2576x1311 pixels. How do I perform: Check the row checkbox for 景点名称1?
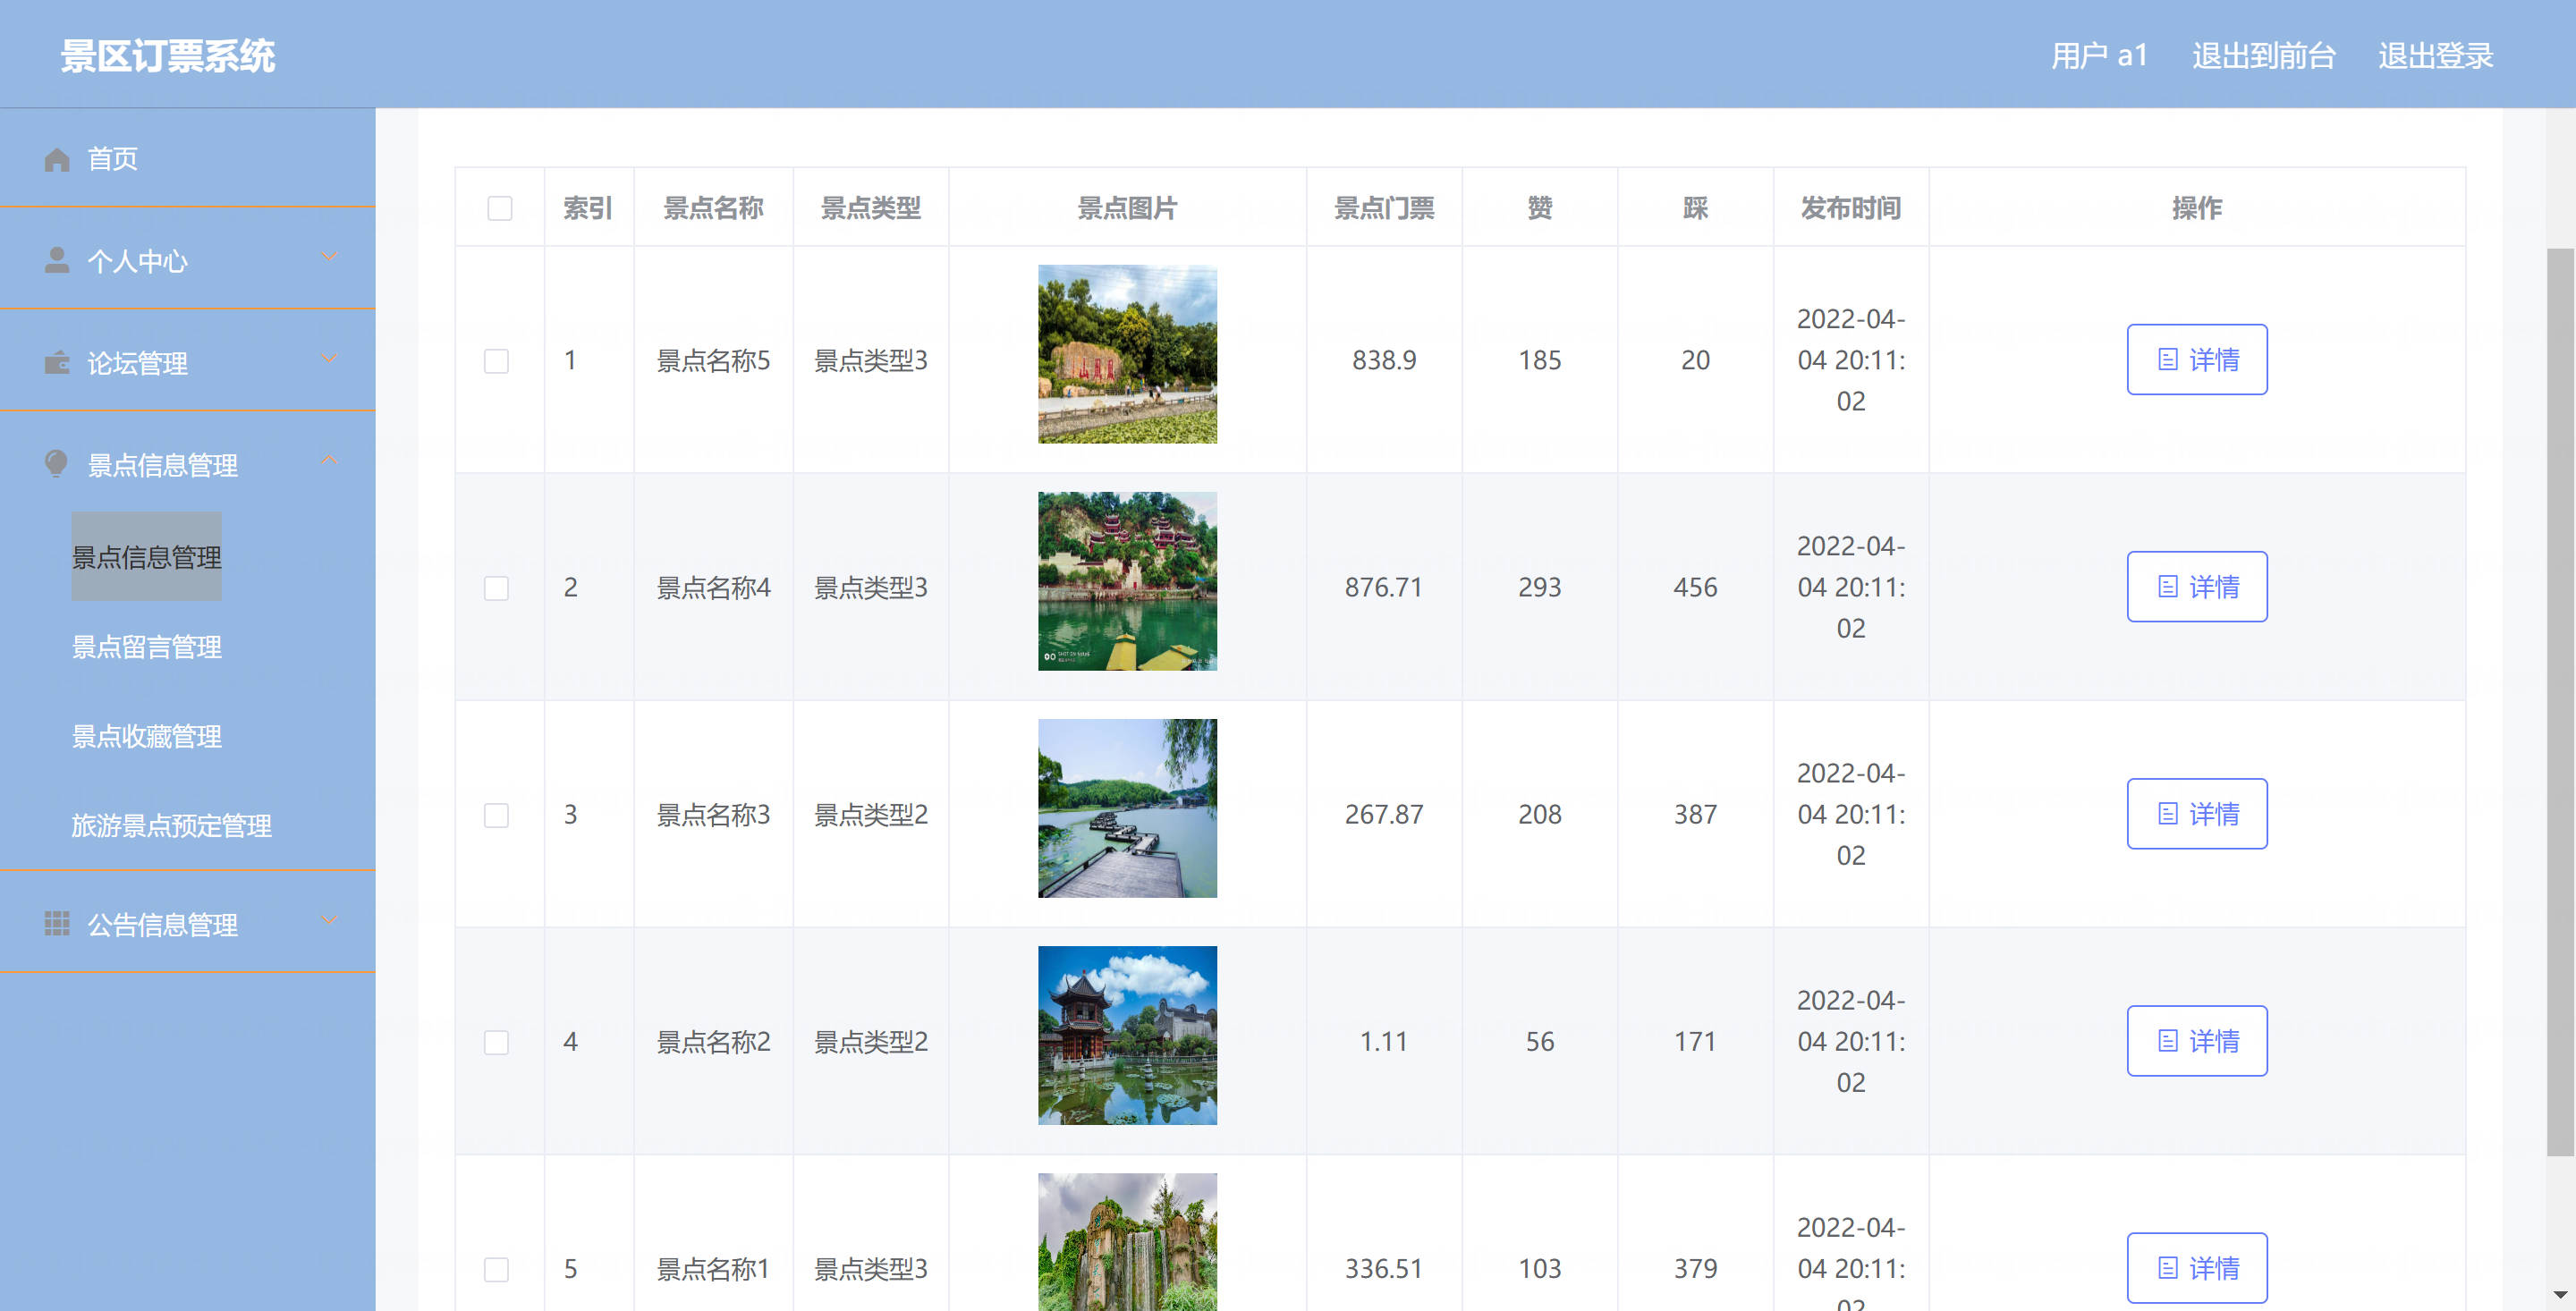point(496,1268)
